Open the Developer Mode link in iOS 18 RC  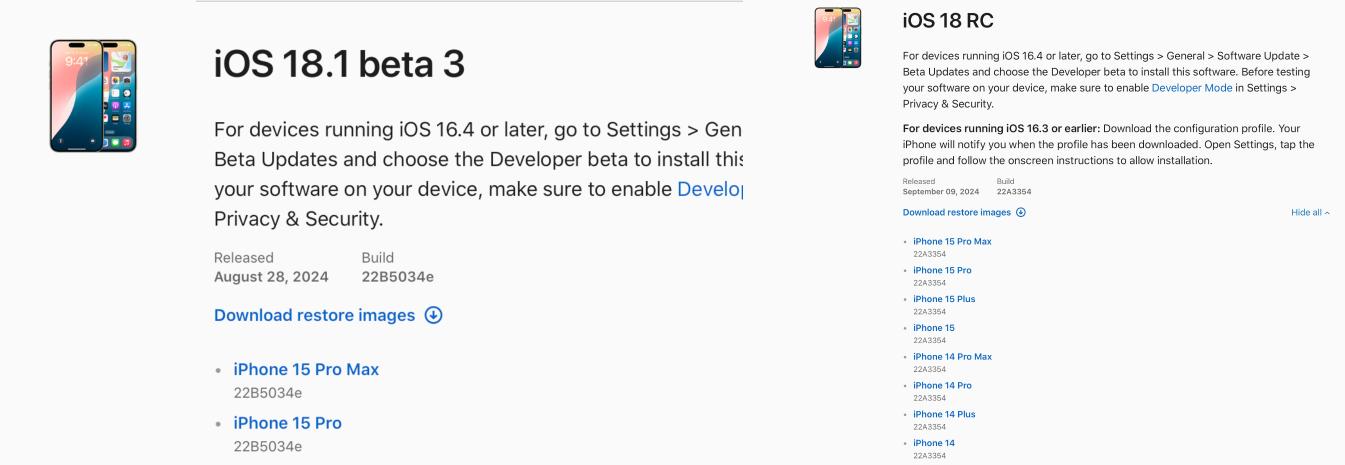click(1192, 88)
